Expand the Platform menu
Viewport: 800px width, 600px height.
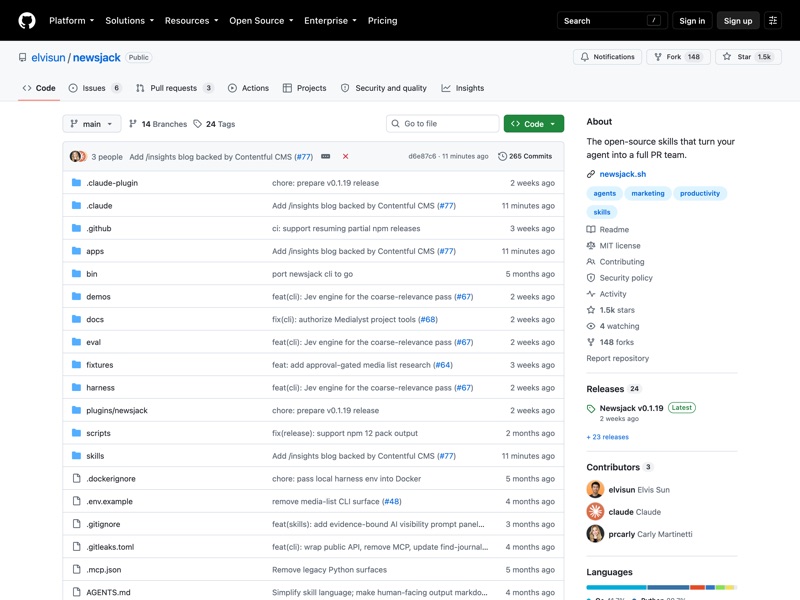point(71,20)
